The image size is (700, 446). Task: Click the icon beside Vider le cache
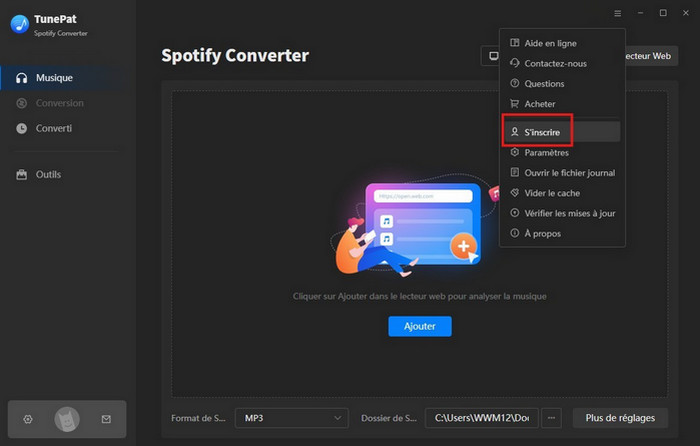click(515, 193)
